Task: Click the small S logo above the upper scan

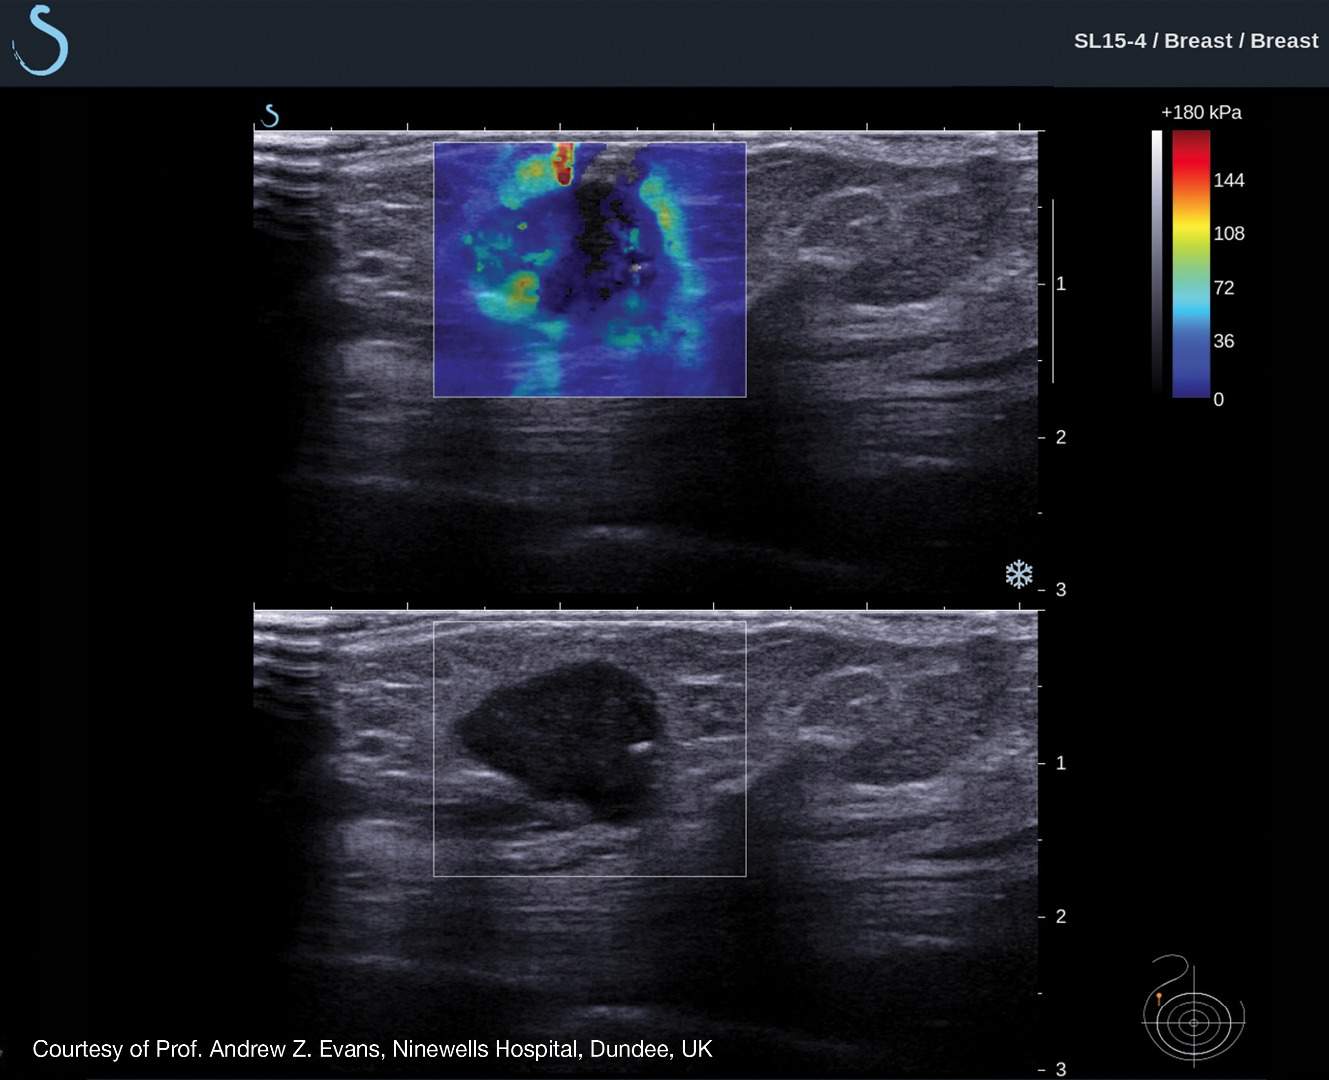Action: (269, 115)
